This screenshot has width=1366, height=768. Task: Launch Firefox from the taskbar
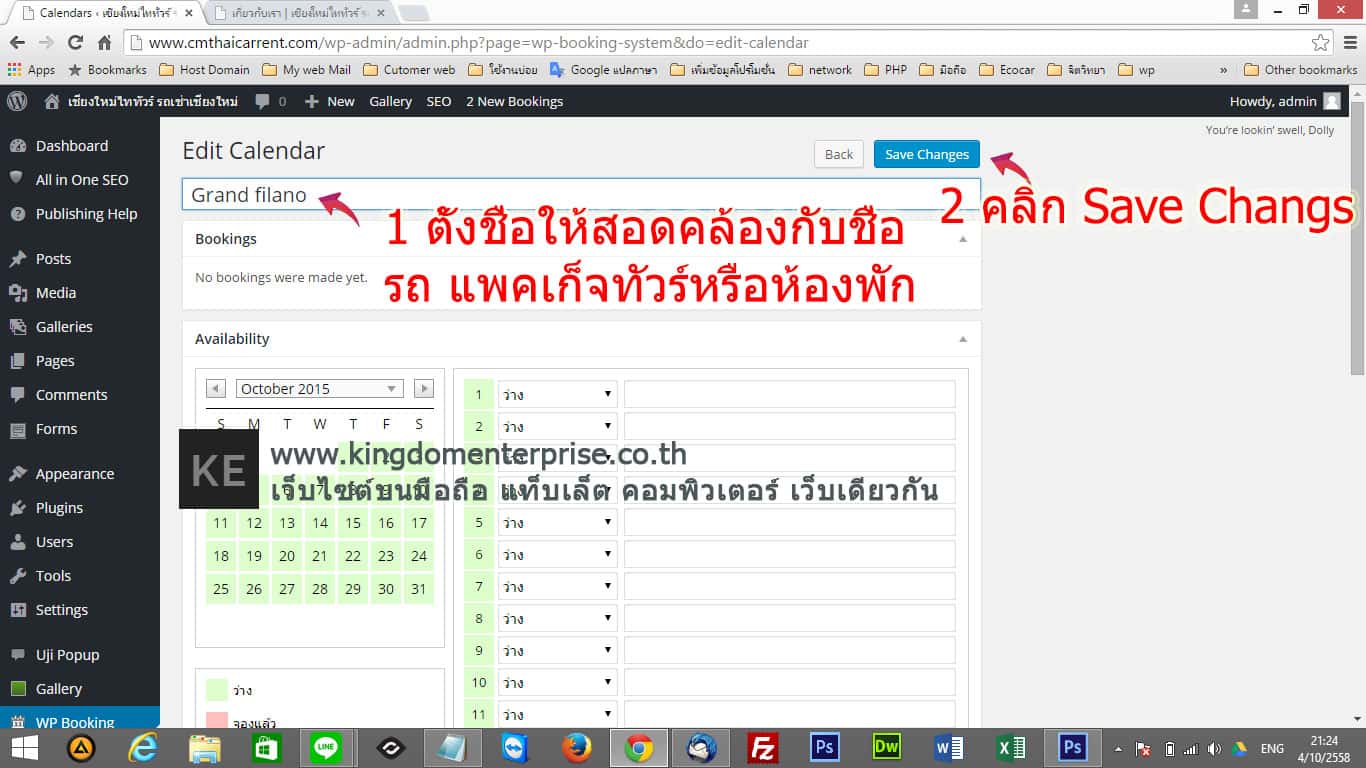(576, 748)
